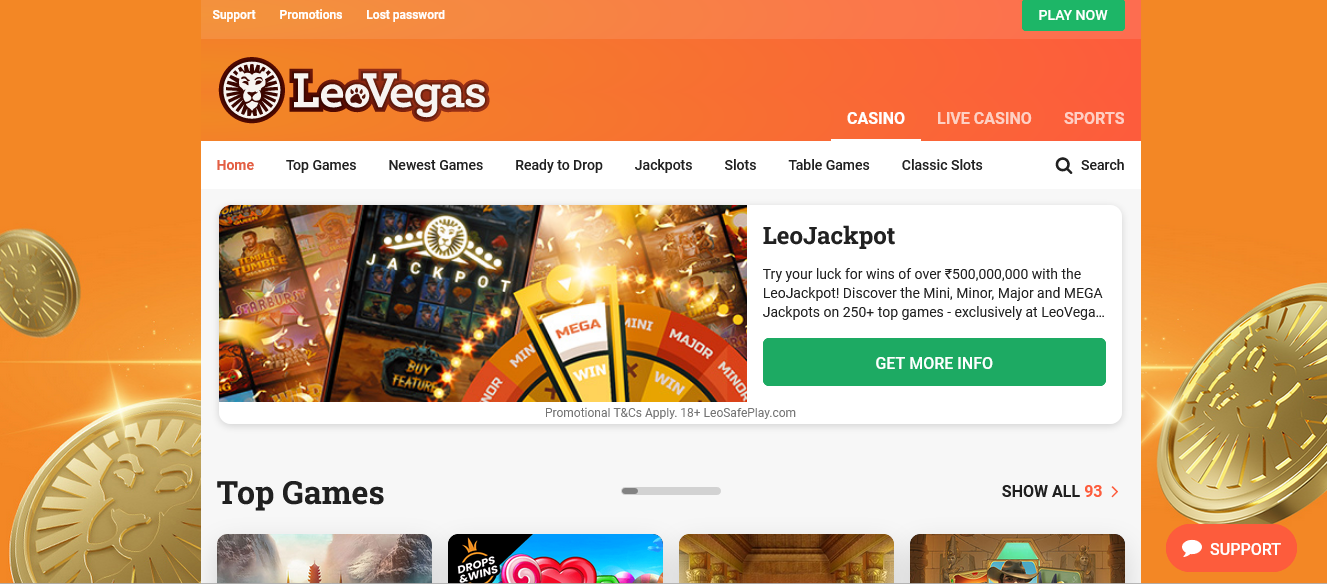This screenshot has width=1327, height=584.
Task: Switch to the Sports tab
Action: 1094,118
